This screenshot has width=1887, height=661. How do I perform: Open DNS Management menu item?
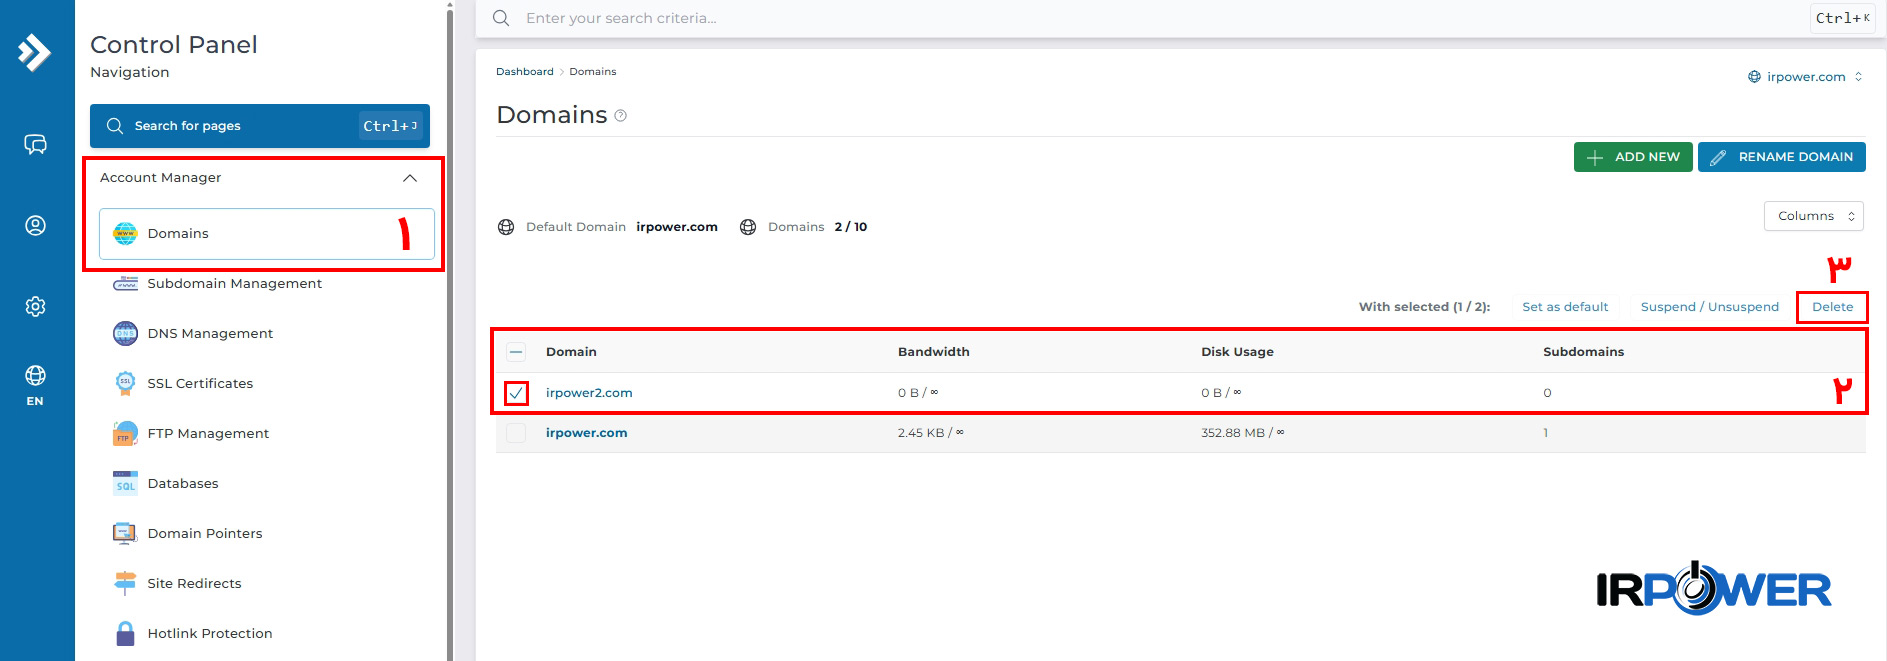click(210, 333)
